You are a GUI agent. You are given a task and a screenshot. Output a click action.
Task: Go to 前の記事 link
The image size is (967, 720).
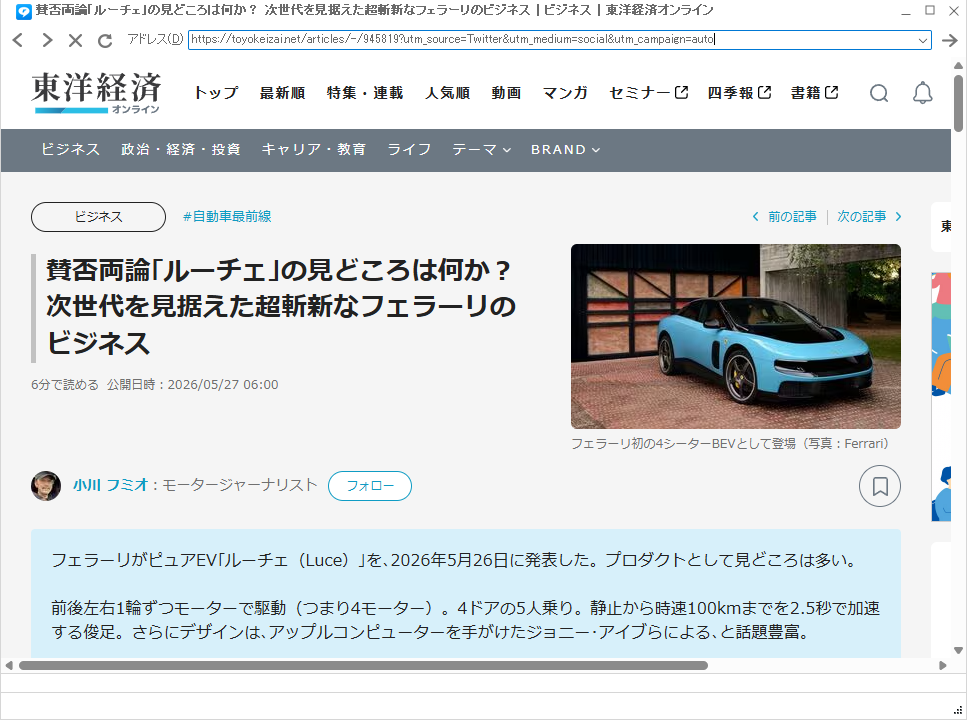click(x=784, y=217)
